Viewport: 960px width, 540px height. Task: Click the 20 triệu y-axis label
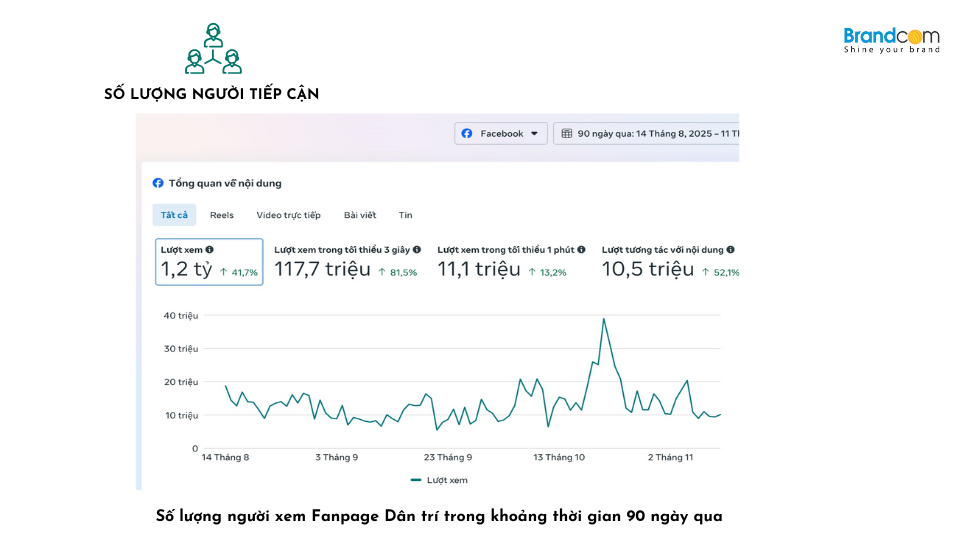click(x=181, y=382)
